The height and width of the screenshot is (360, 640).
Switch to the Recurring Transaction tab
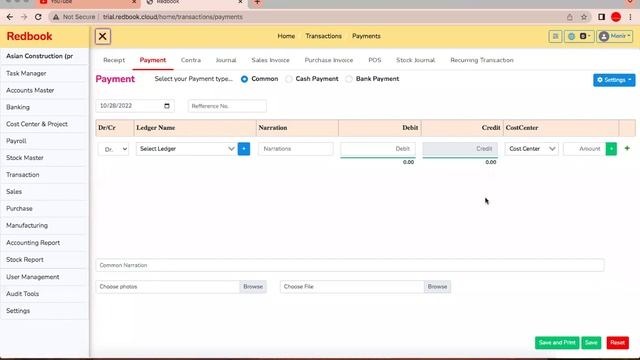coord(482,60)
